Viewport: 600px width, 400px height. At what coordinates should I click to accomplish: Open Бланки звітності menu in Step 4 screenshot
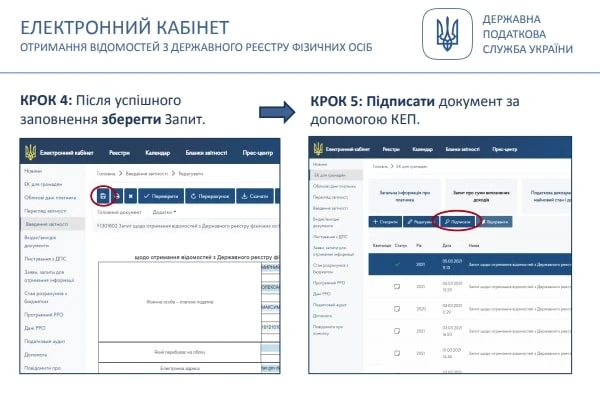tap(206, 153)
